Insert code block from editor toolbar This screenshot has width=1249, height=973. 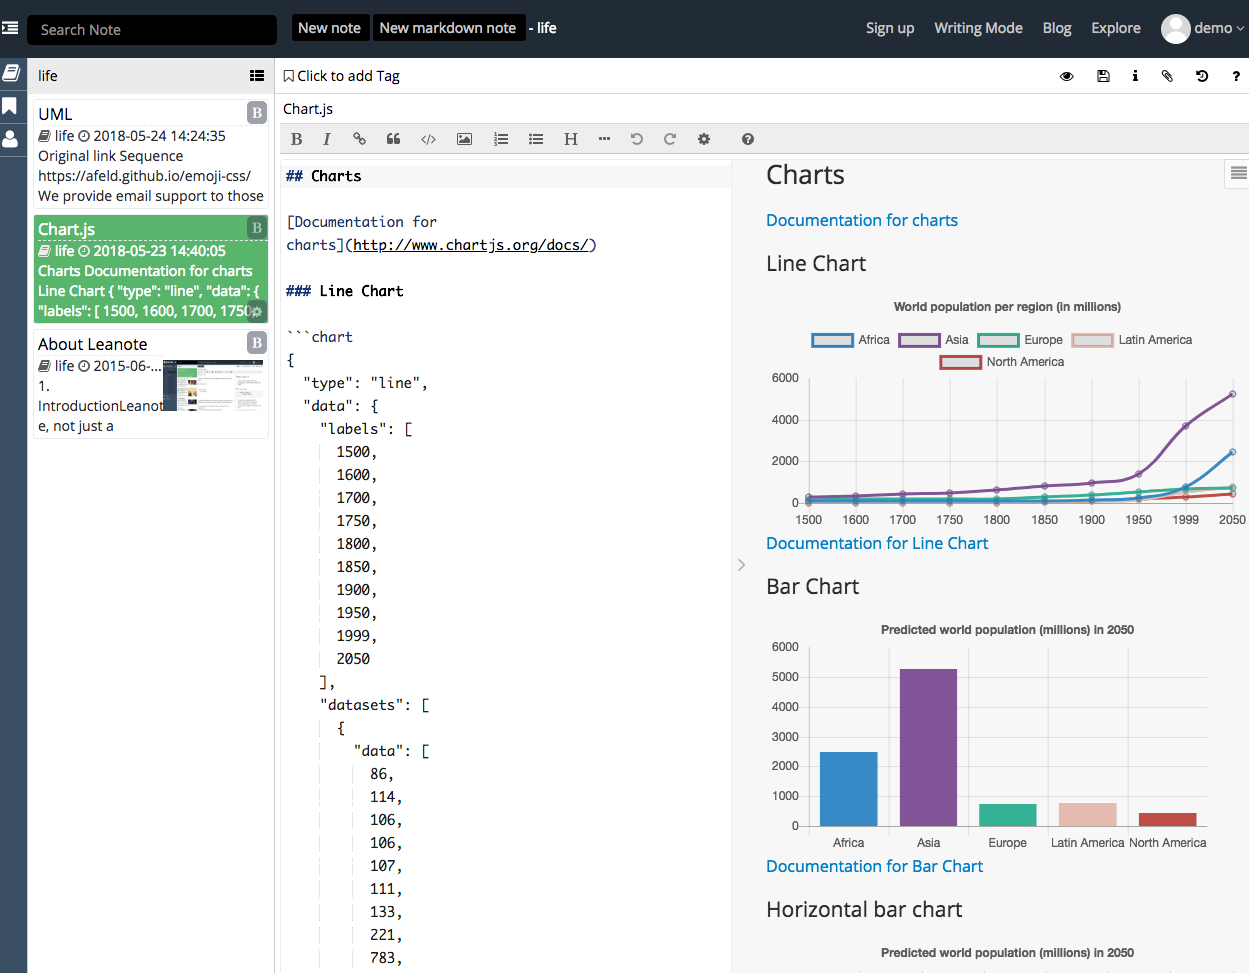(x=428, y=139)
